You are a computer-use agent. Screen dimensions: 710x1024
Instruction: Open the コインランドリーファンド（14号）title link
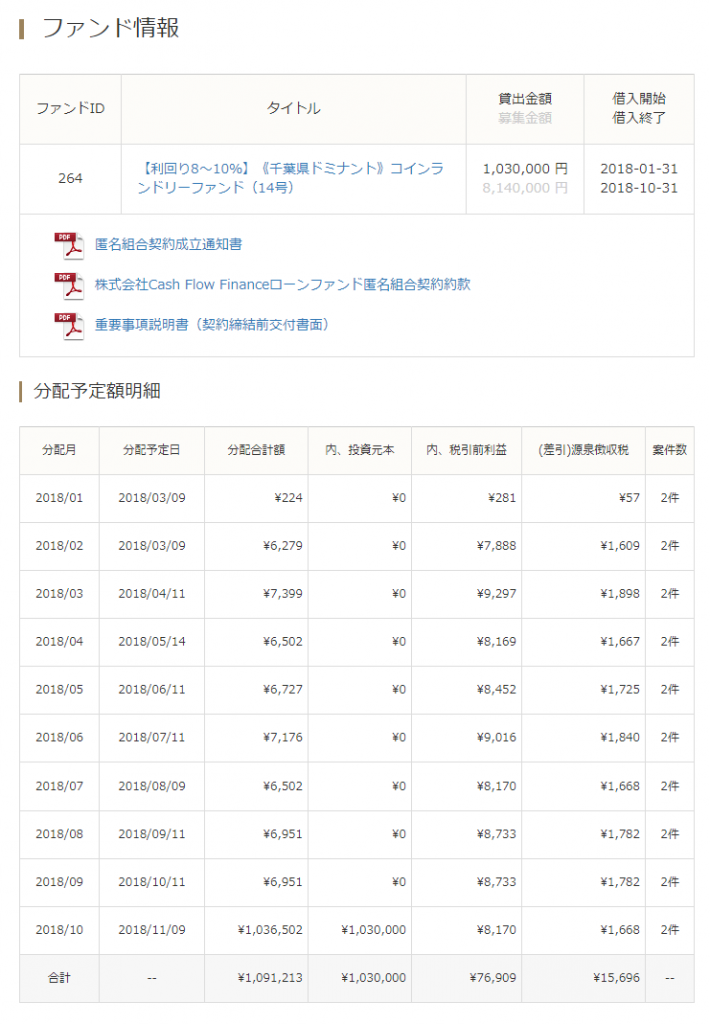click(293, 178)
